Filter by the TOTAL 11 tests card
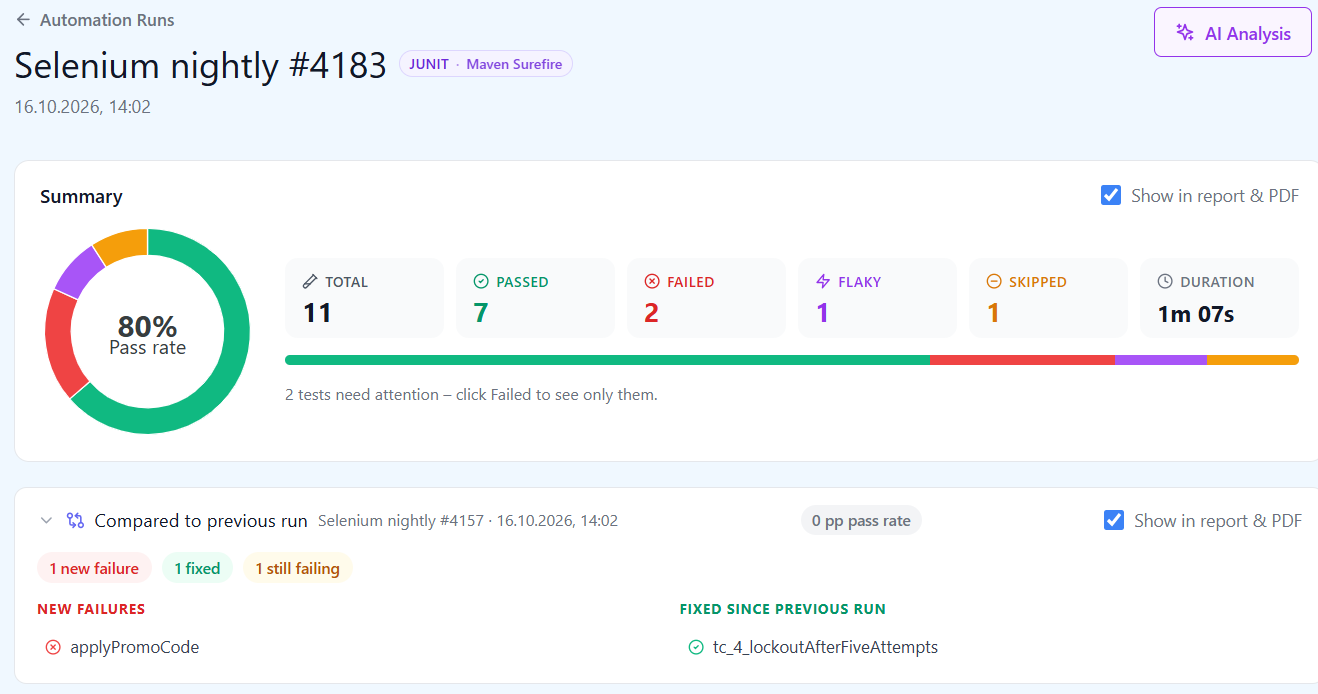Image resolution: width=1318 pixels, height=694 pixels. point(364,298)
